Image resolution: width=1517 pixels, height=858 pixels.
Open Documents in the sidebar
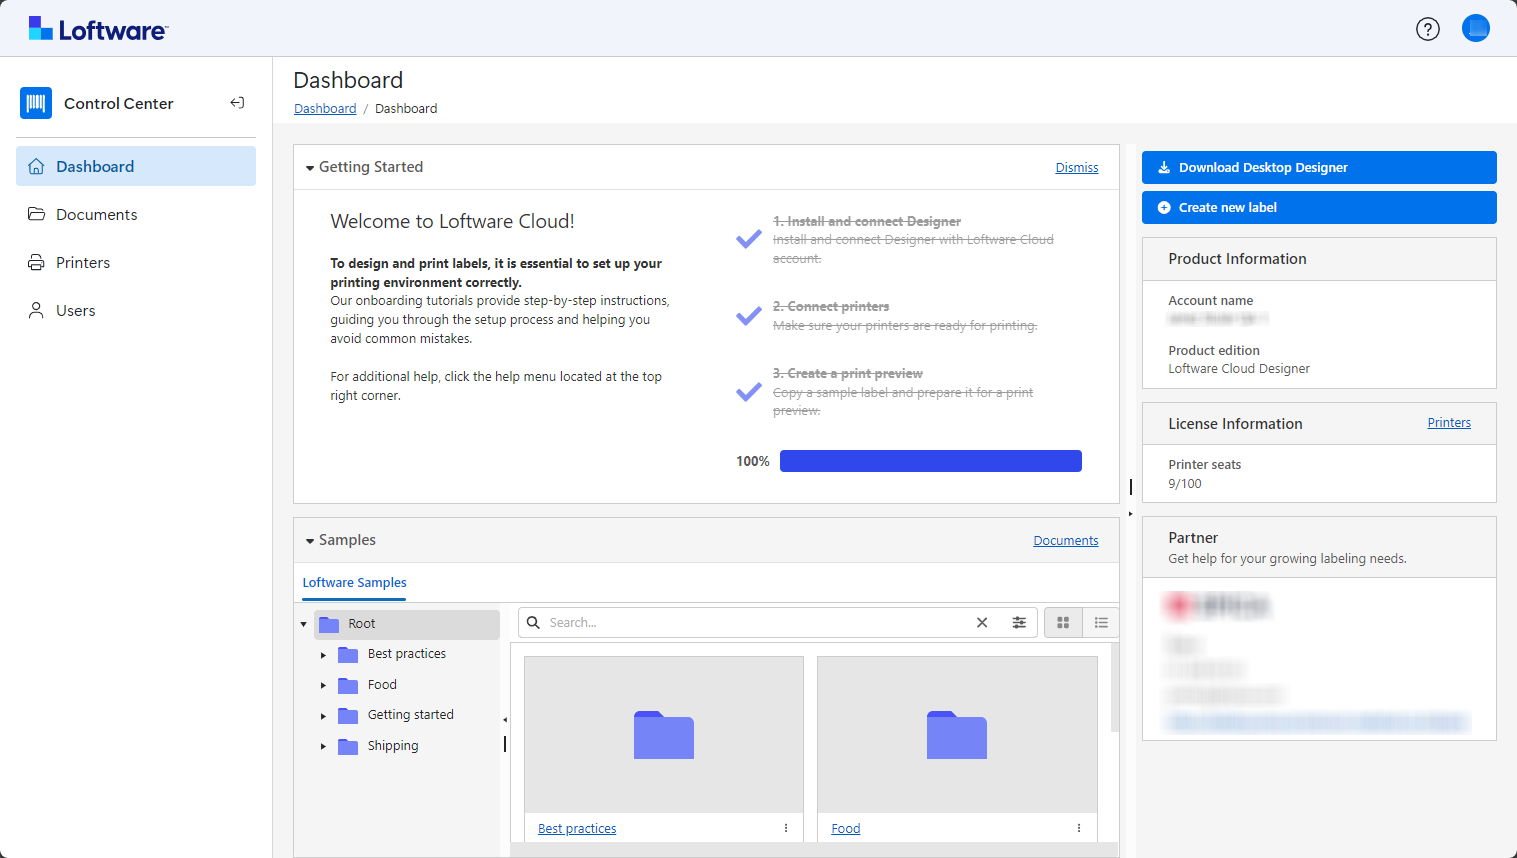tap(96, 215)
